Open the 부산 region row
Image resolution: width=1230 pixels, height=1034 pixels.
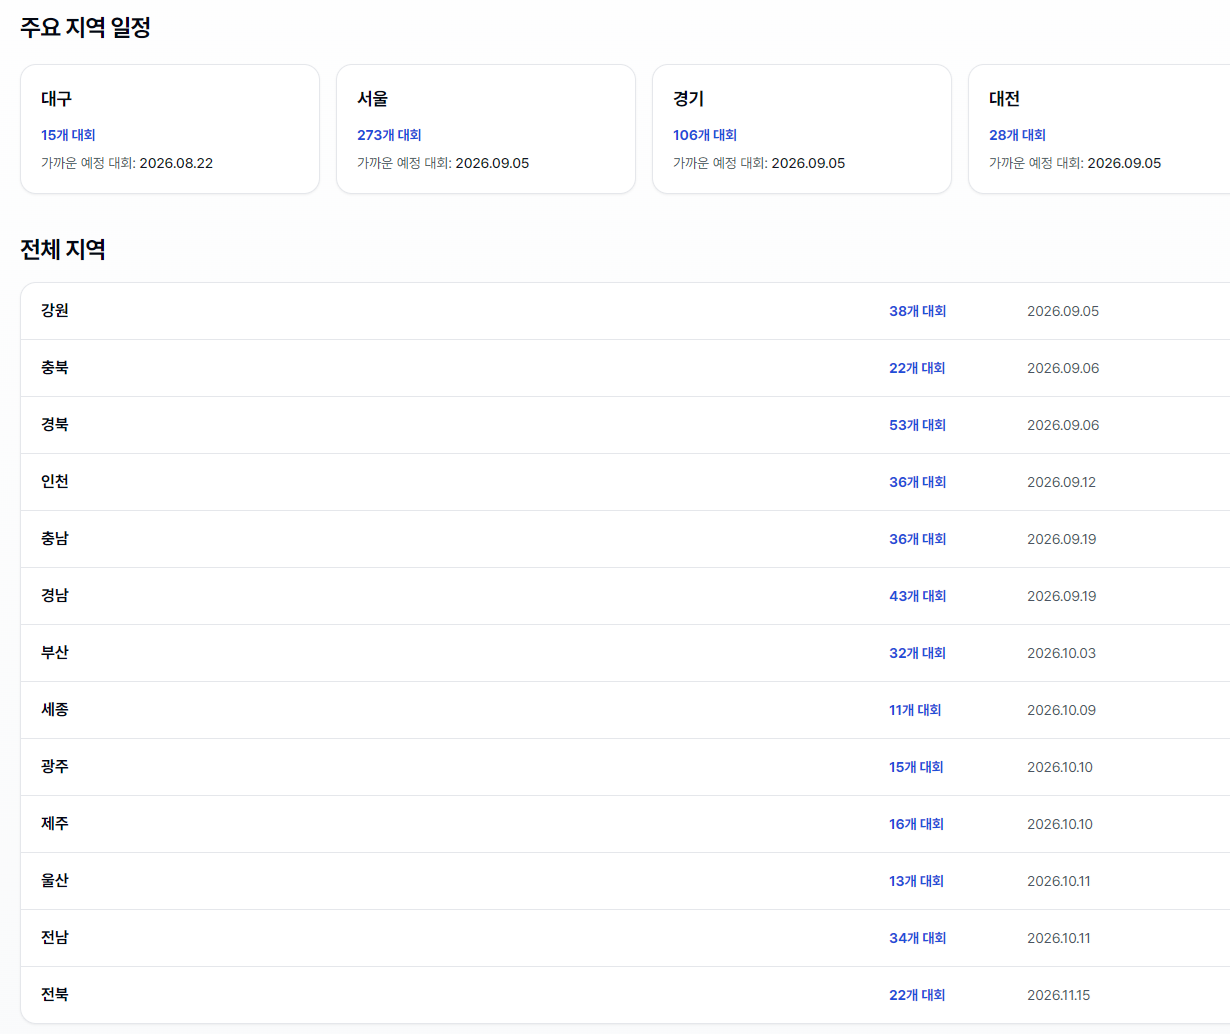[625, 653]
